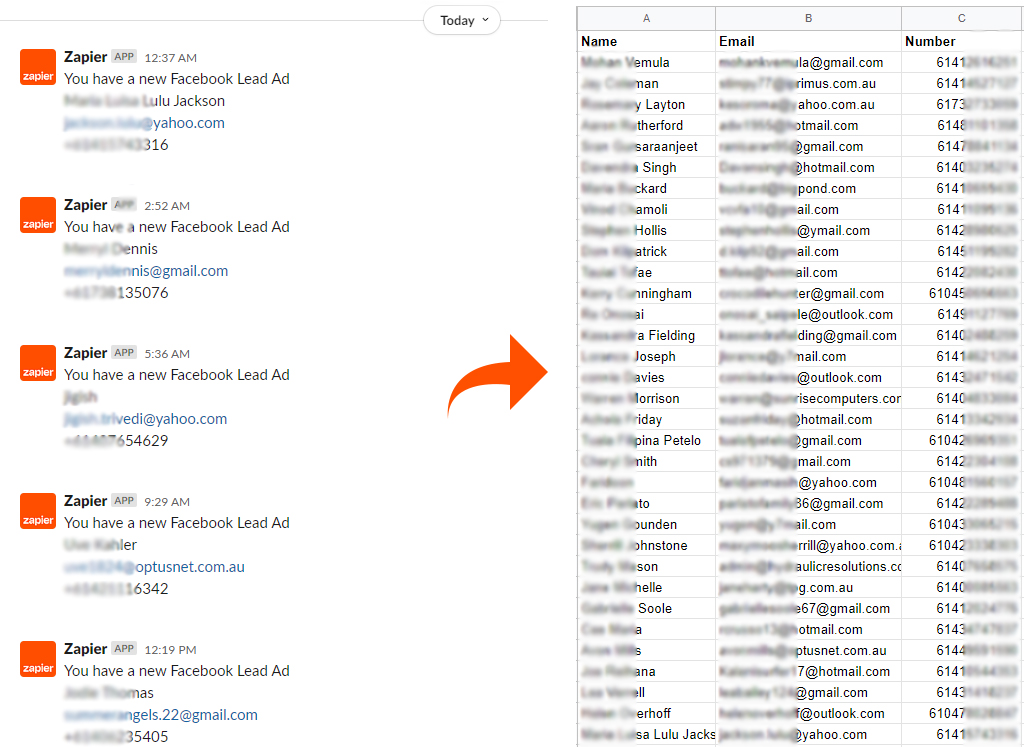Select the name cell ending in Petelo
The height and width of the screenshot is (747, 1024).
point(647,441)
